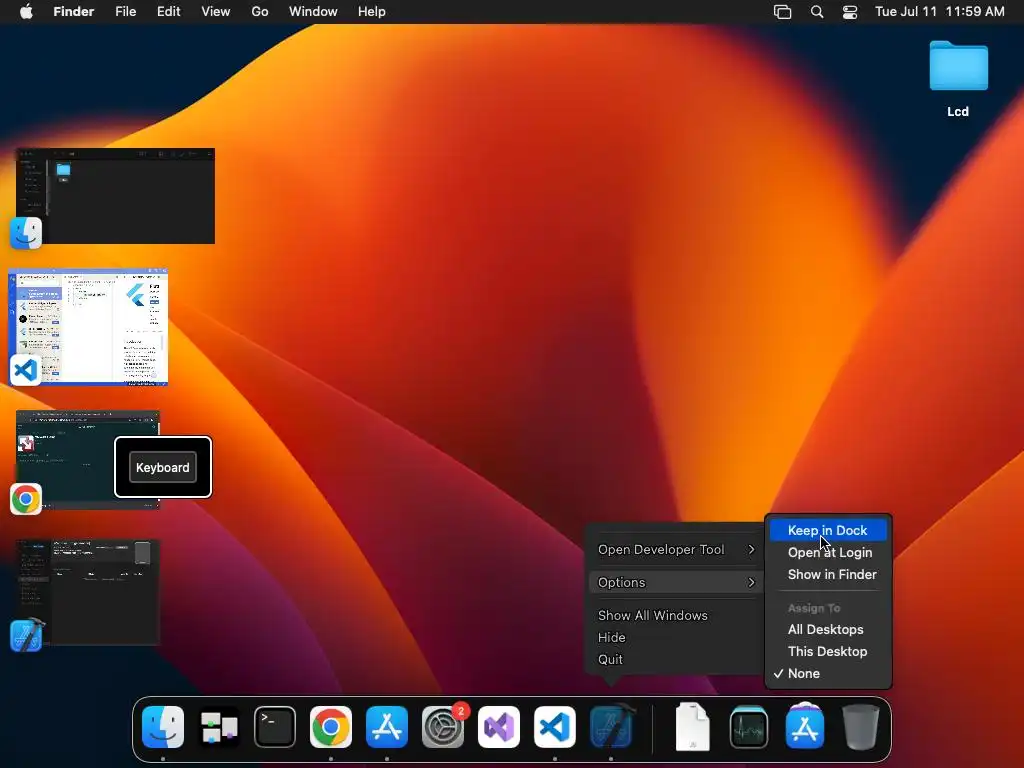Open the Edit menu

coord(168,12)
